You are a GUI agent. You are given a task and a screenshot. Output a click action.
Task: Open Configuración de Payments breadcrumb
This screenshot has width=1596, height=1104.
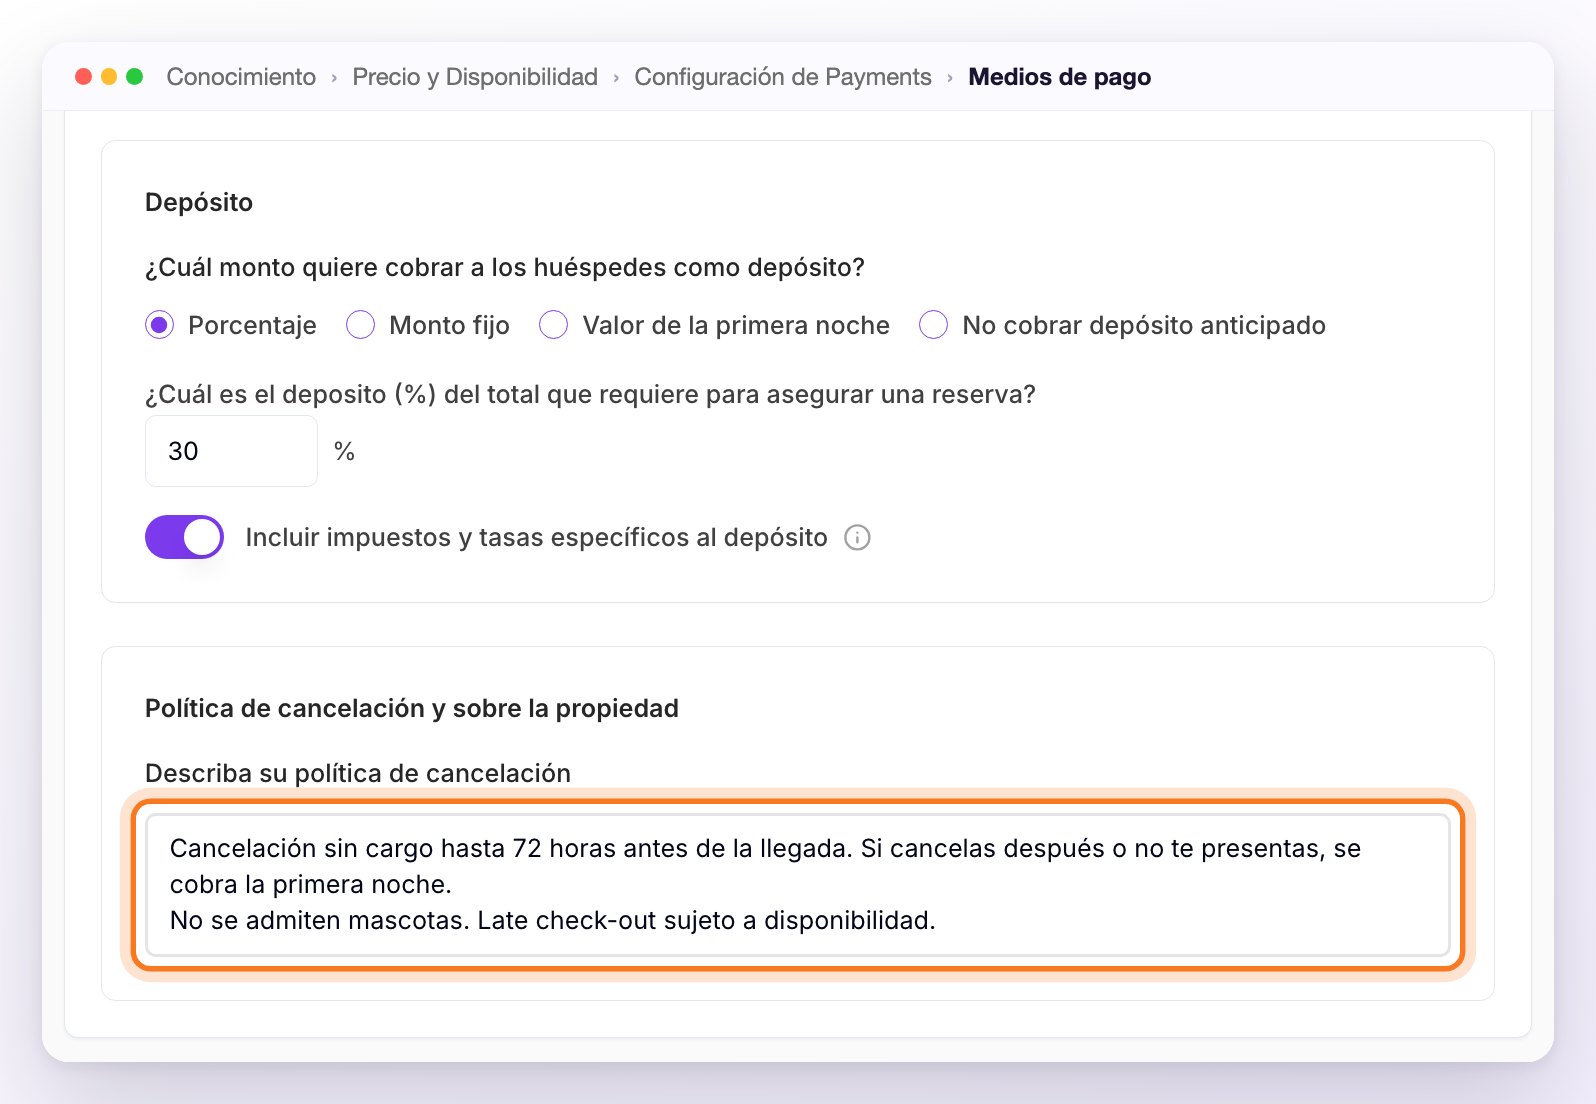(x=783, y=77)
